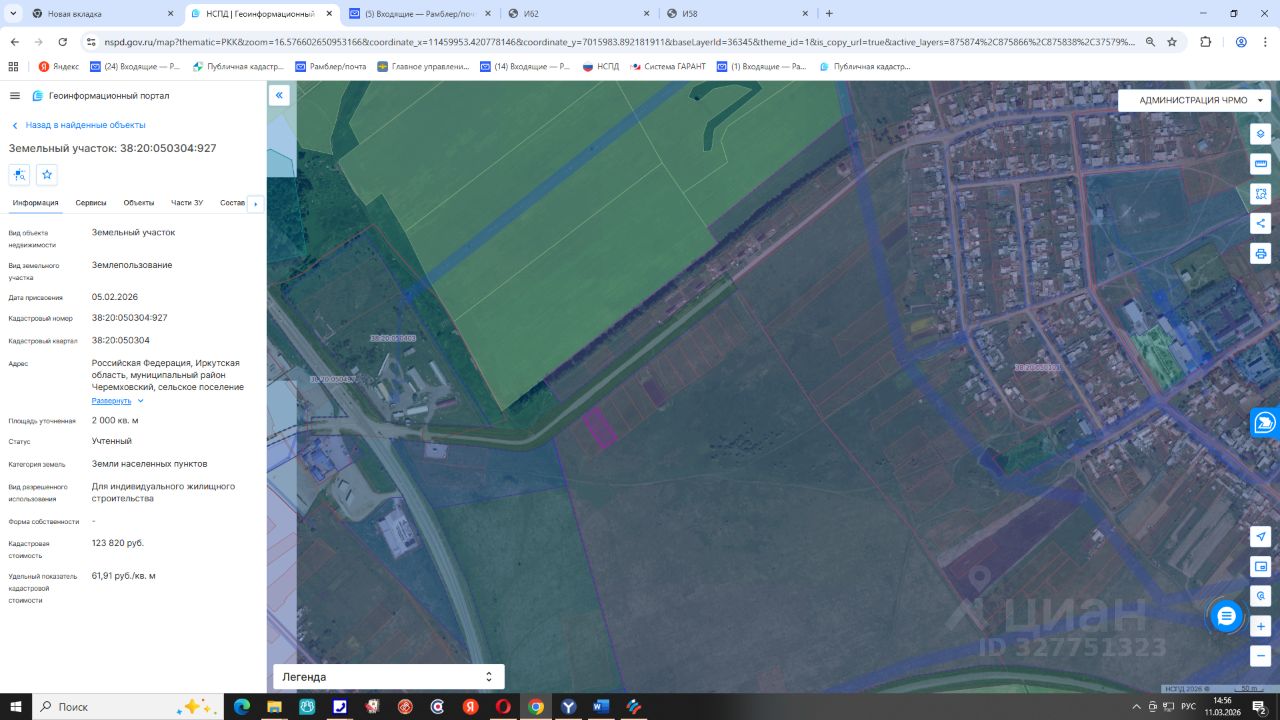Click Назад в найденные объекты link
This screenshot has width=1280, height=720.
click(x=78, y=125)
